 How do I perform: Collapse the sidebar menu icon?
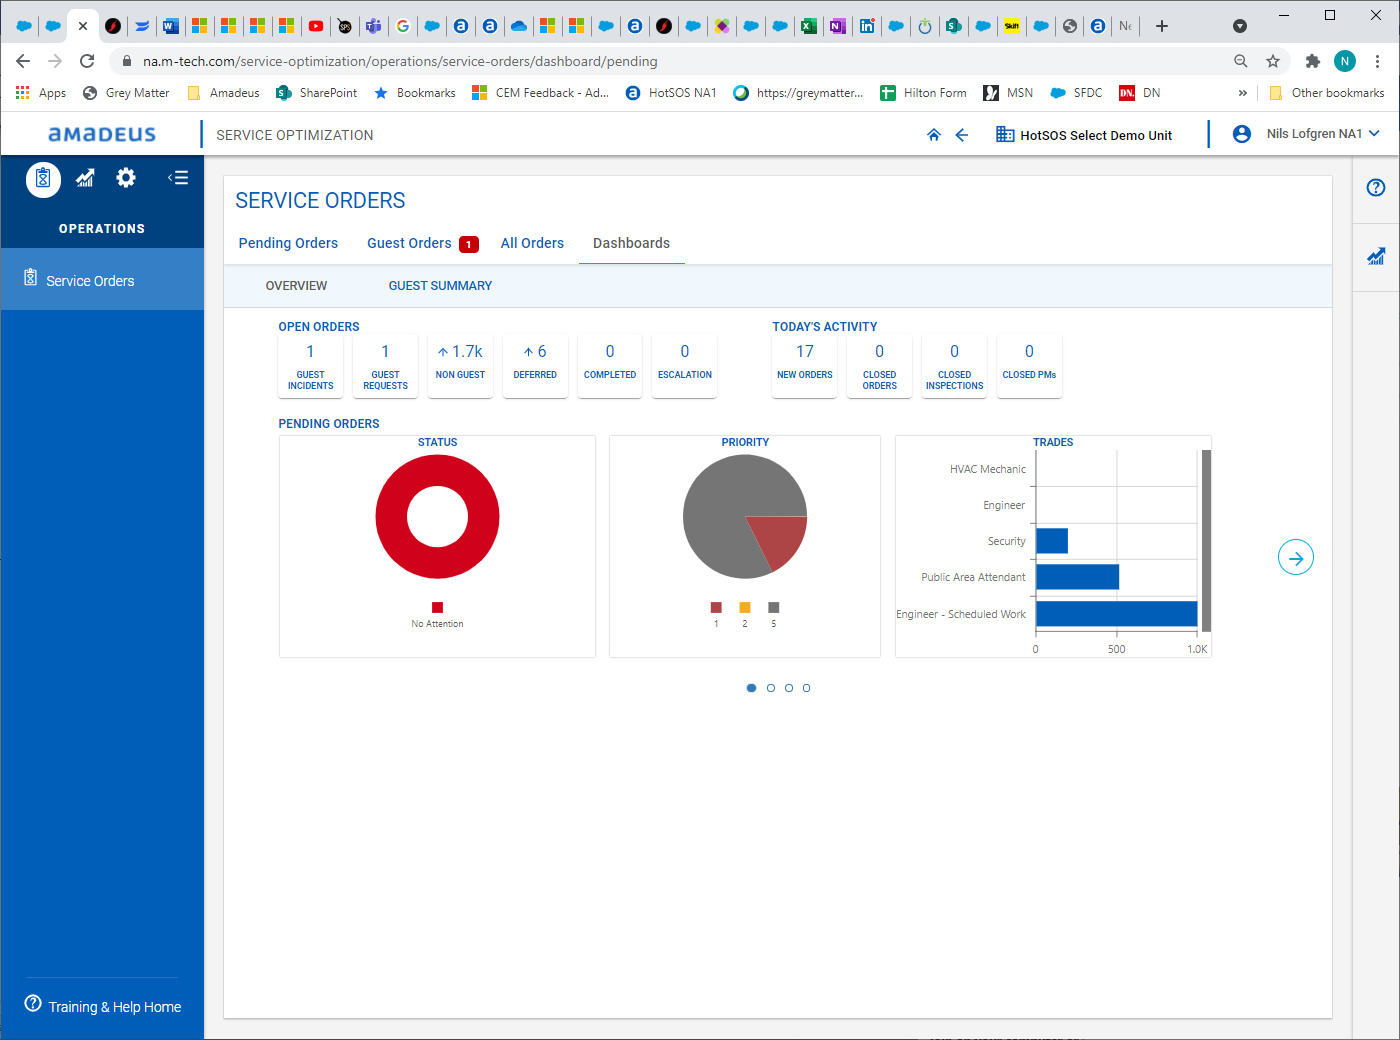tap(178, 178)
